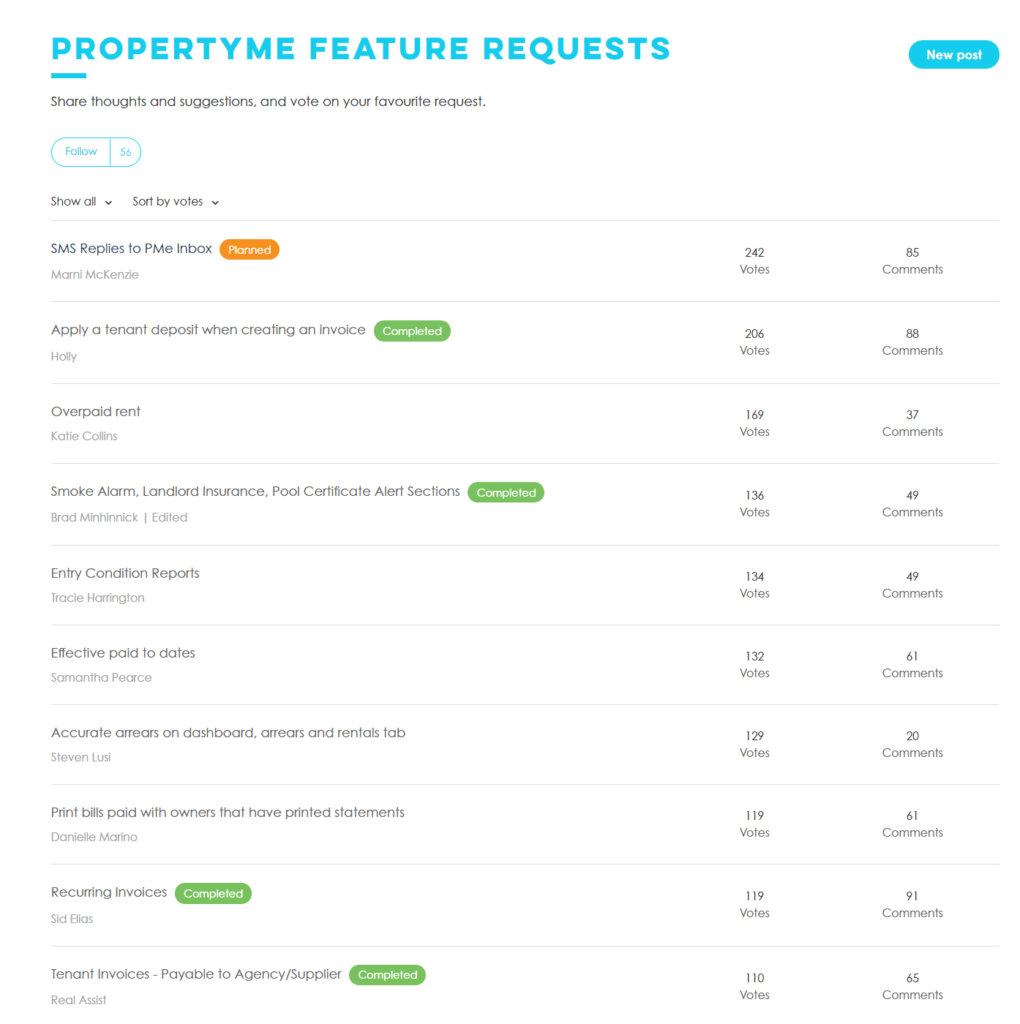Expand the Show all filter dropdown
Viewport: 1020px width, 1024px height.
point(82,202)
